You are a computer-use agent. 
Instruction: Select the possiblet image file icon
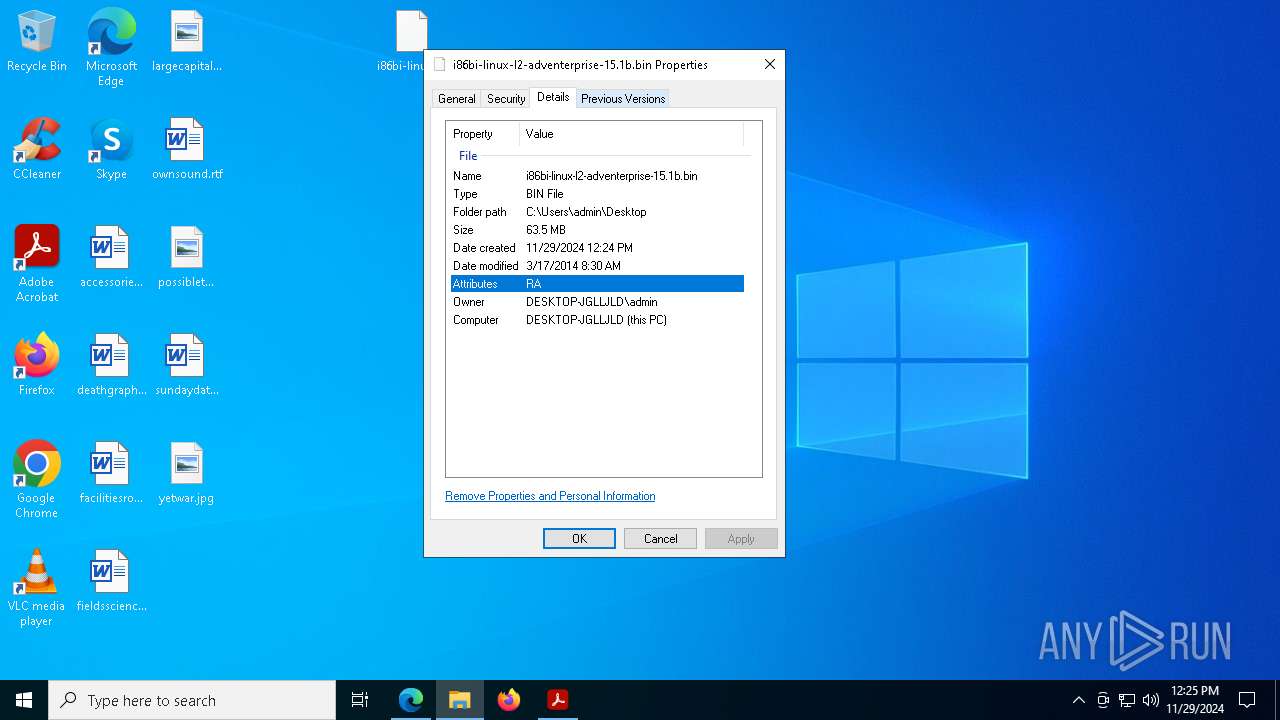pyautogui.click(x=187, y=258)
